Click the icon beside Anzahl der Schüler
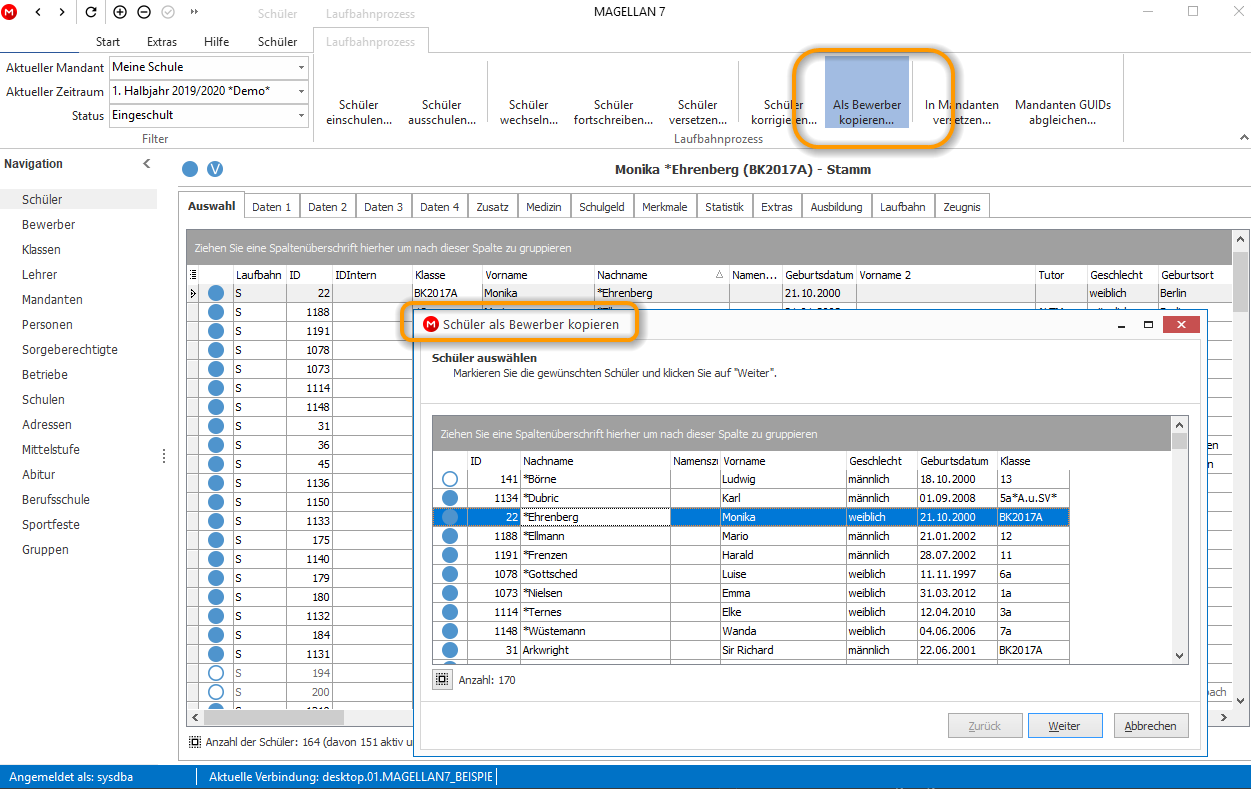The width and height of the screenshot is (1251, 789). 194,742
